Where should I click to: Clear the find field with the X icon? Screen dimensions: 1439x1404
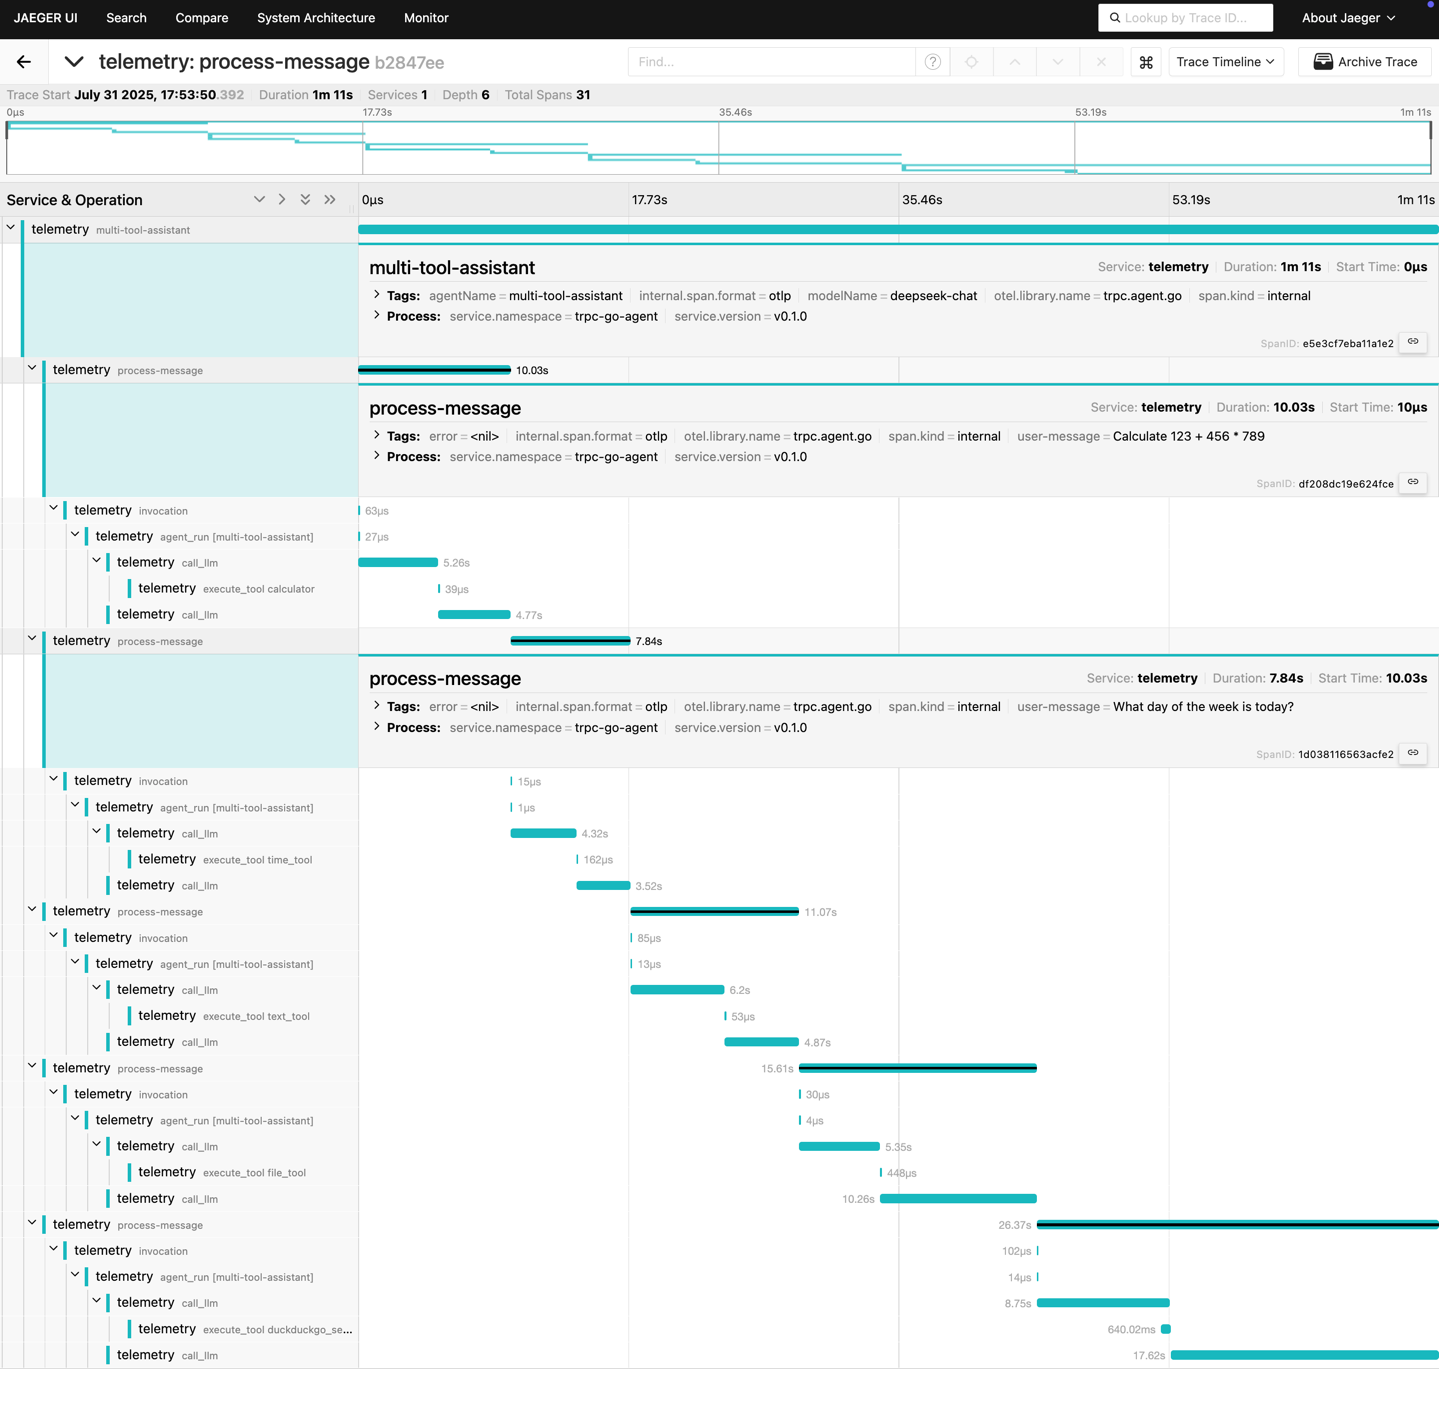(1101, 62)
